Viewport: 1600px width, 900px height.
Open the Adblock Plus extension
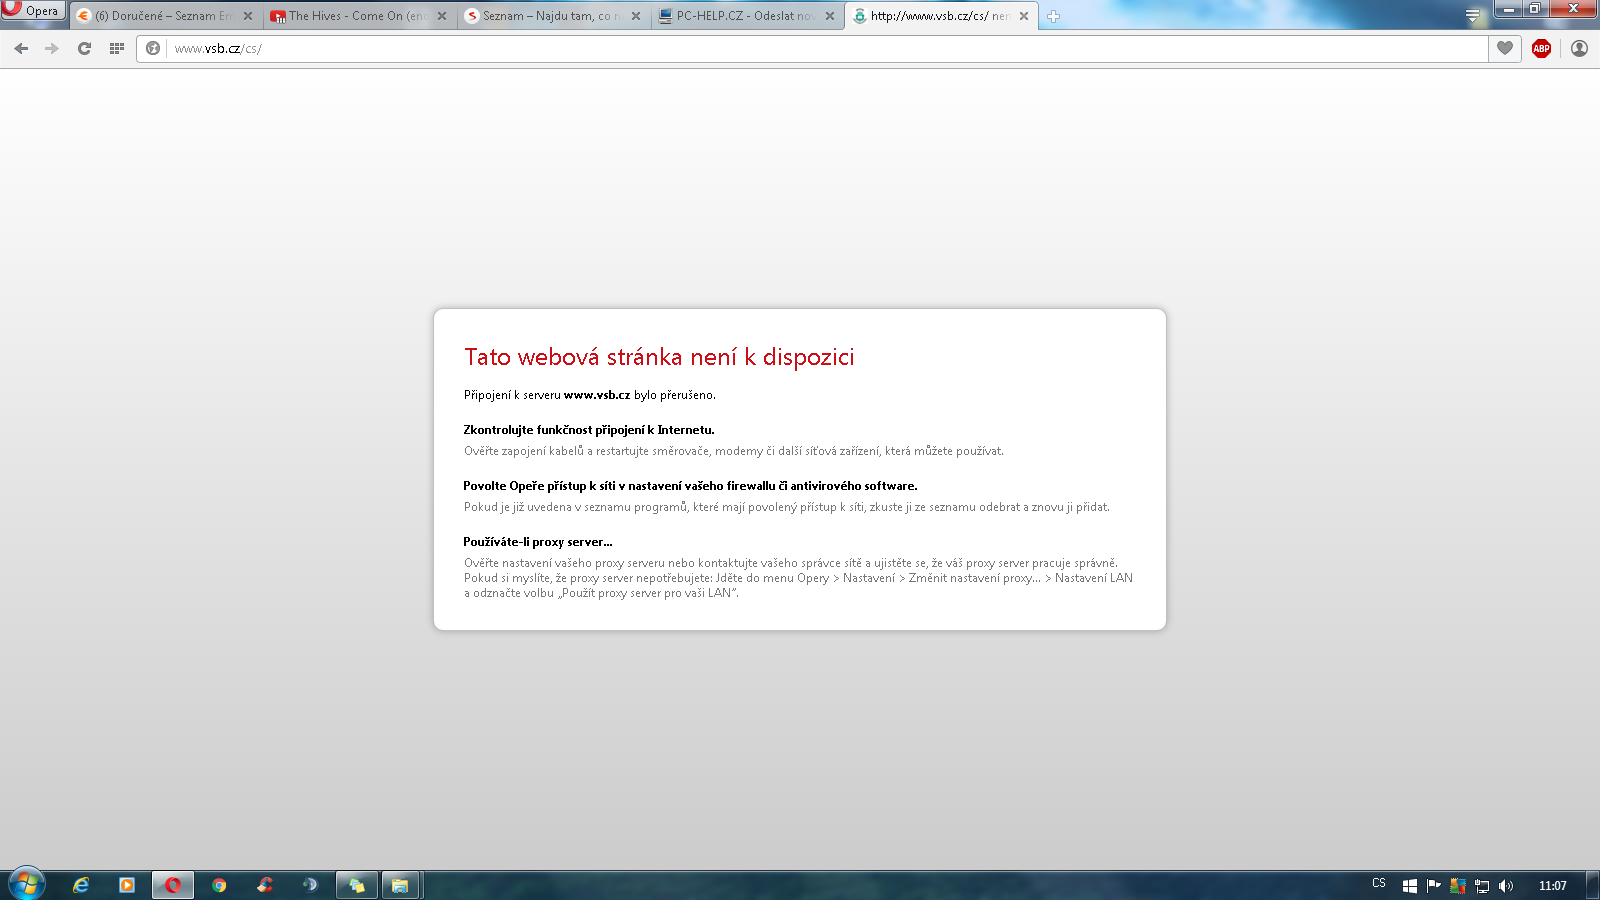(x=1541, y=48)
